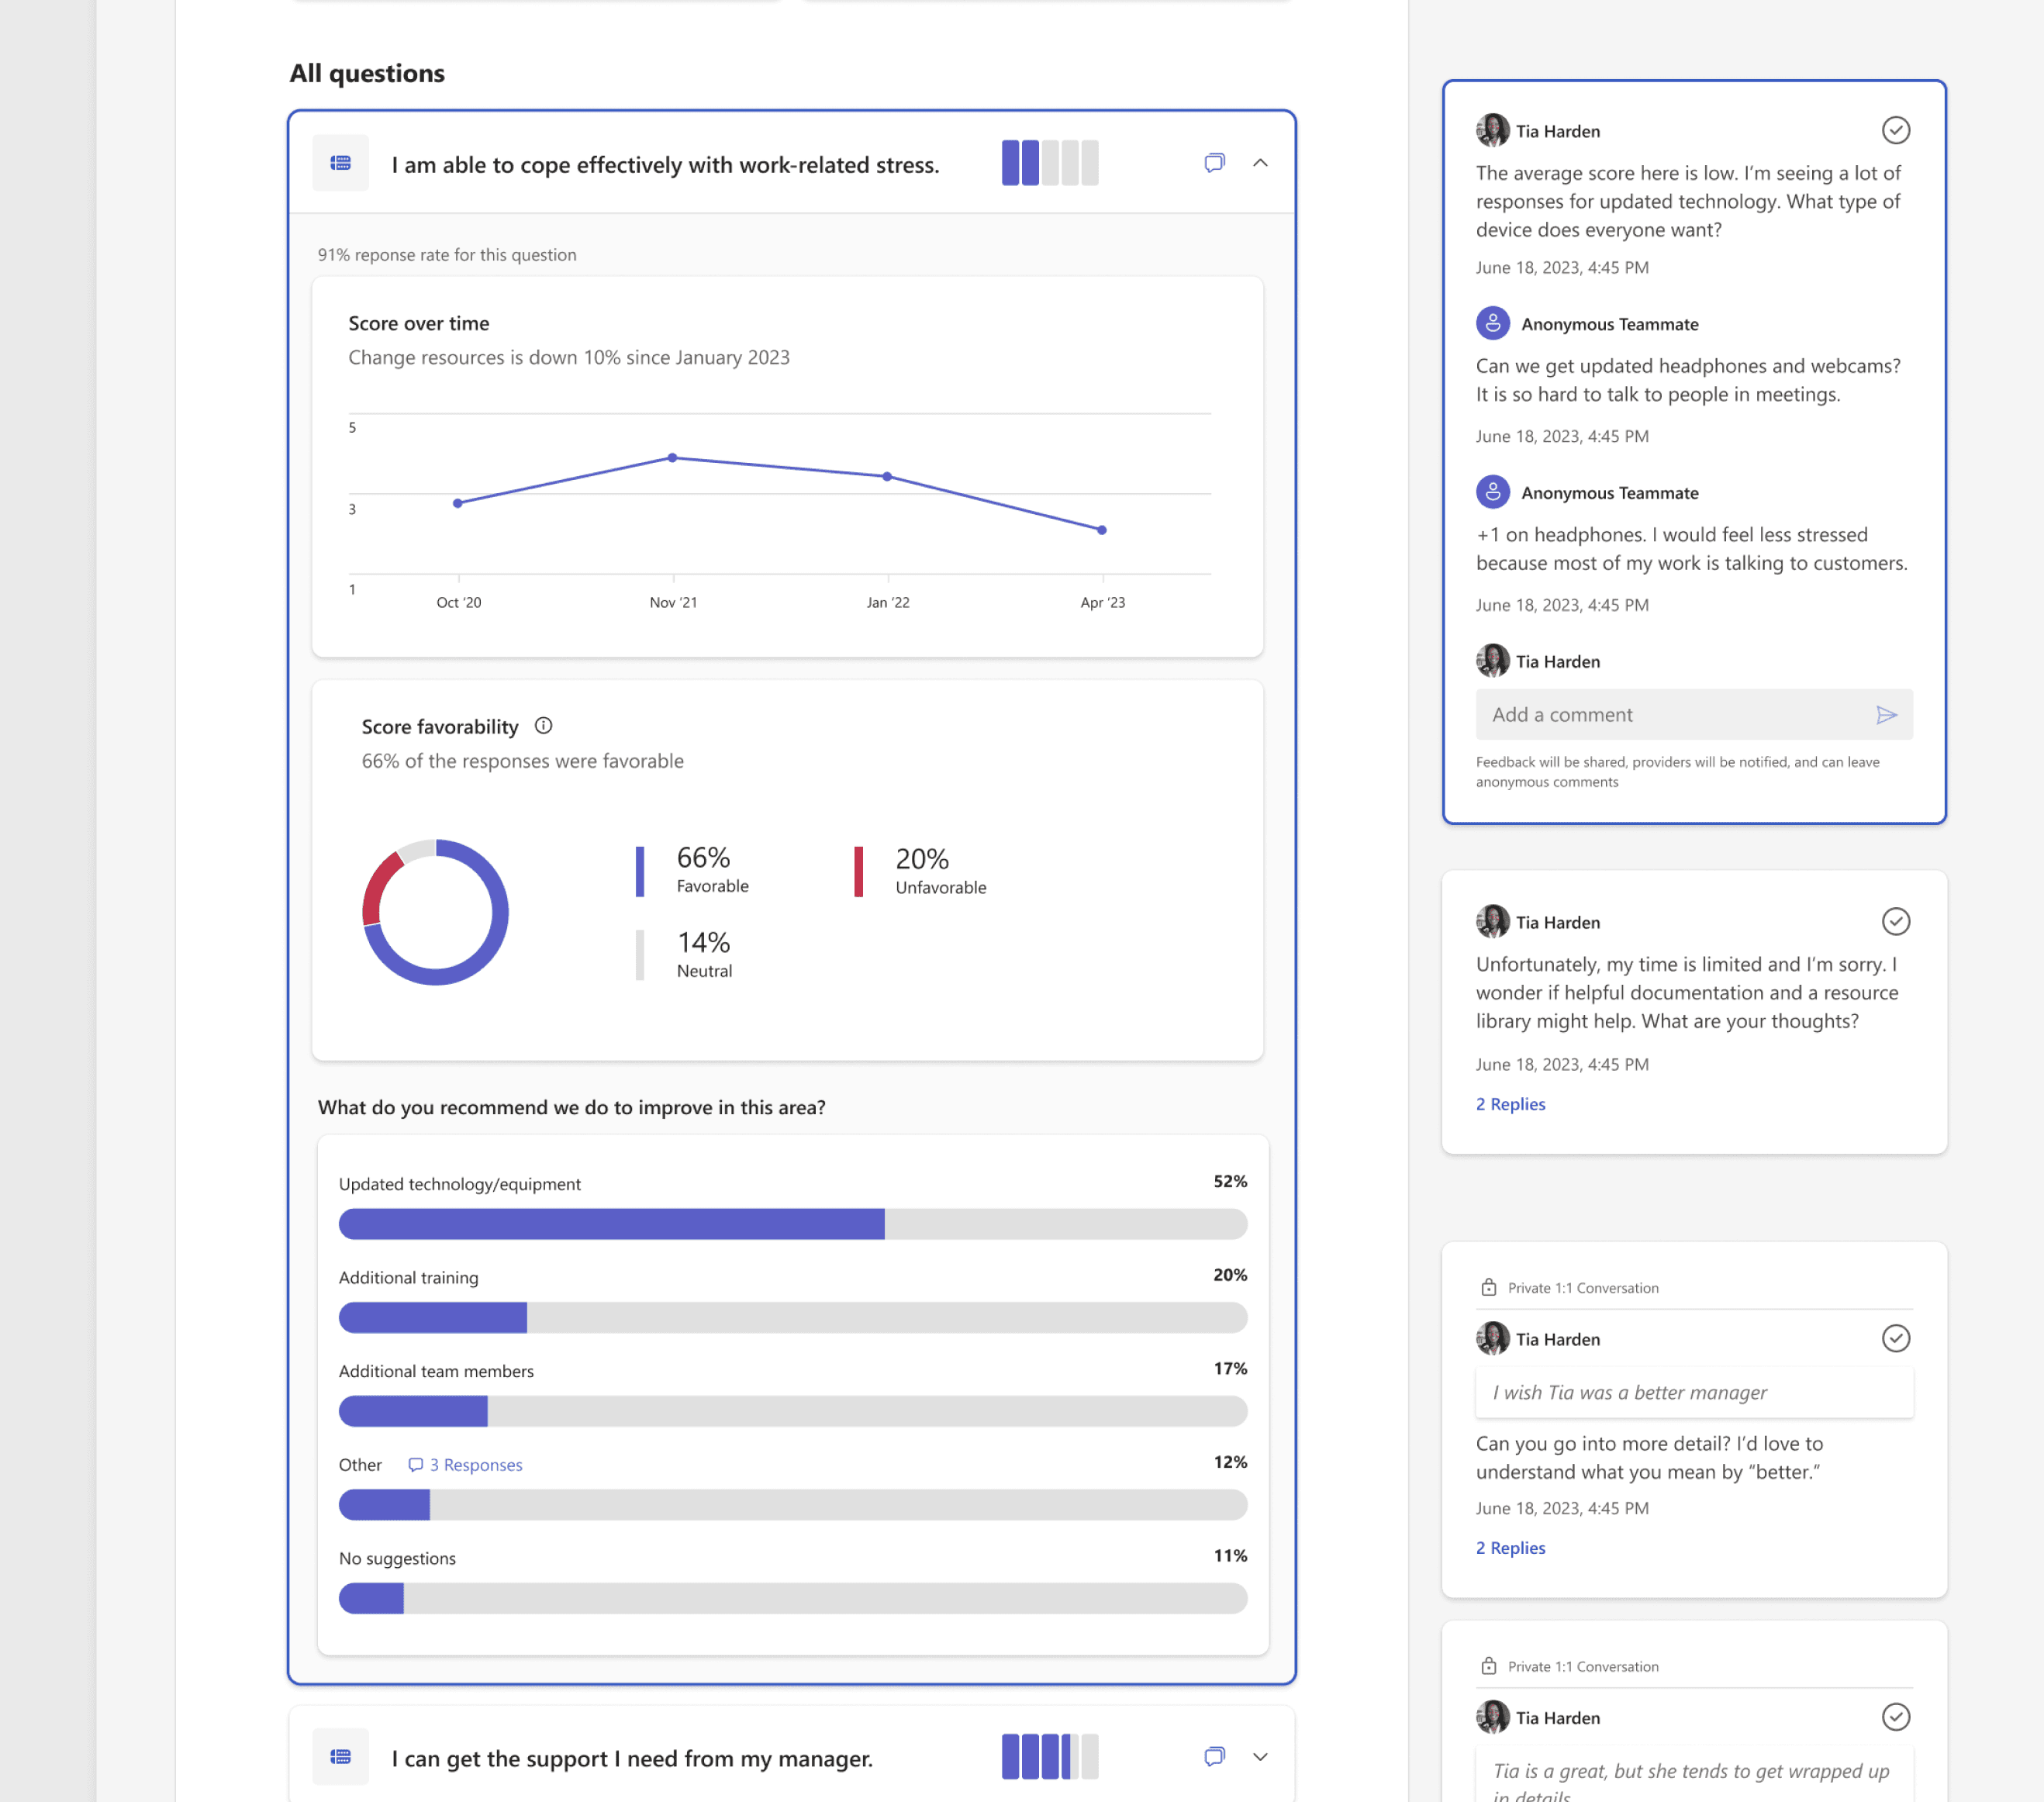Collapse the work-related stress question card
Viewport: 2044px width, 1802px height.
[x=1260, y=163]
